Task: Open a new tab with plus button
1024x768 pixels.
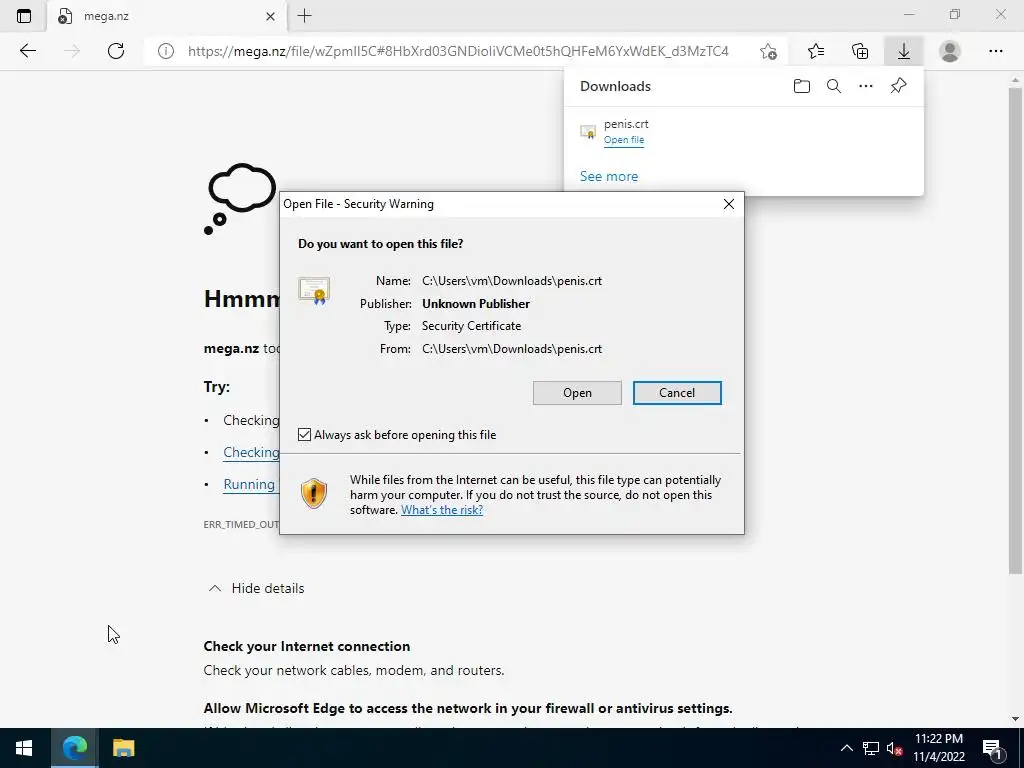Action: (x=304, y=16)
